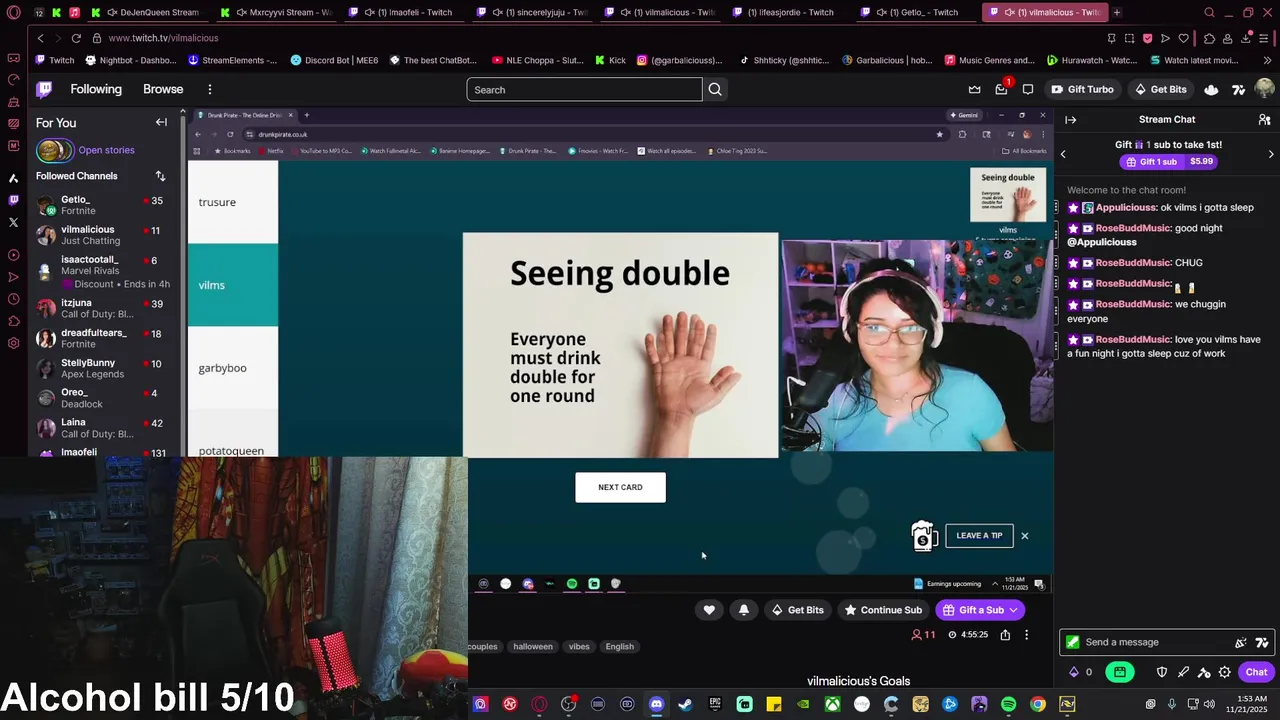Go back in browser history
The width and height of the screenshot is (1280, 720).
(40, 38)
